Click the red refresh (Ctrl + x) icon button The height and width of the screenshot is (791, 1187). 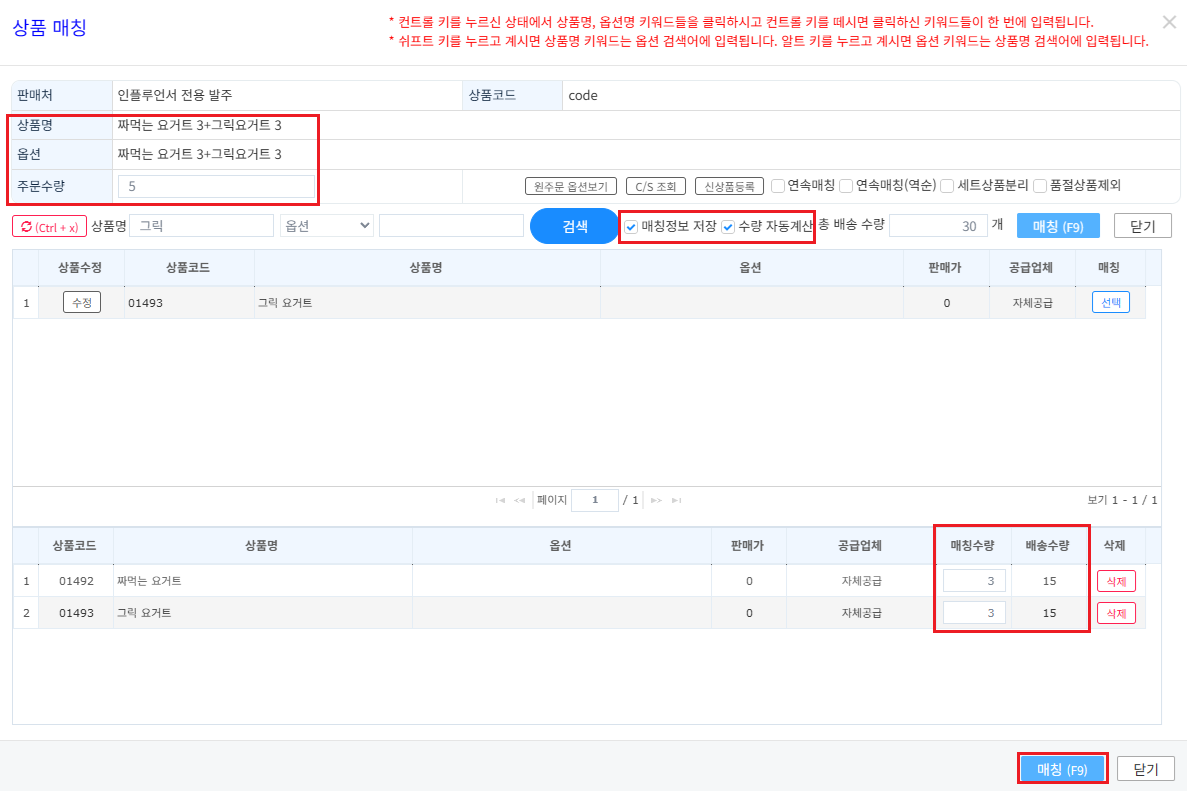(49, 226)
